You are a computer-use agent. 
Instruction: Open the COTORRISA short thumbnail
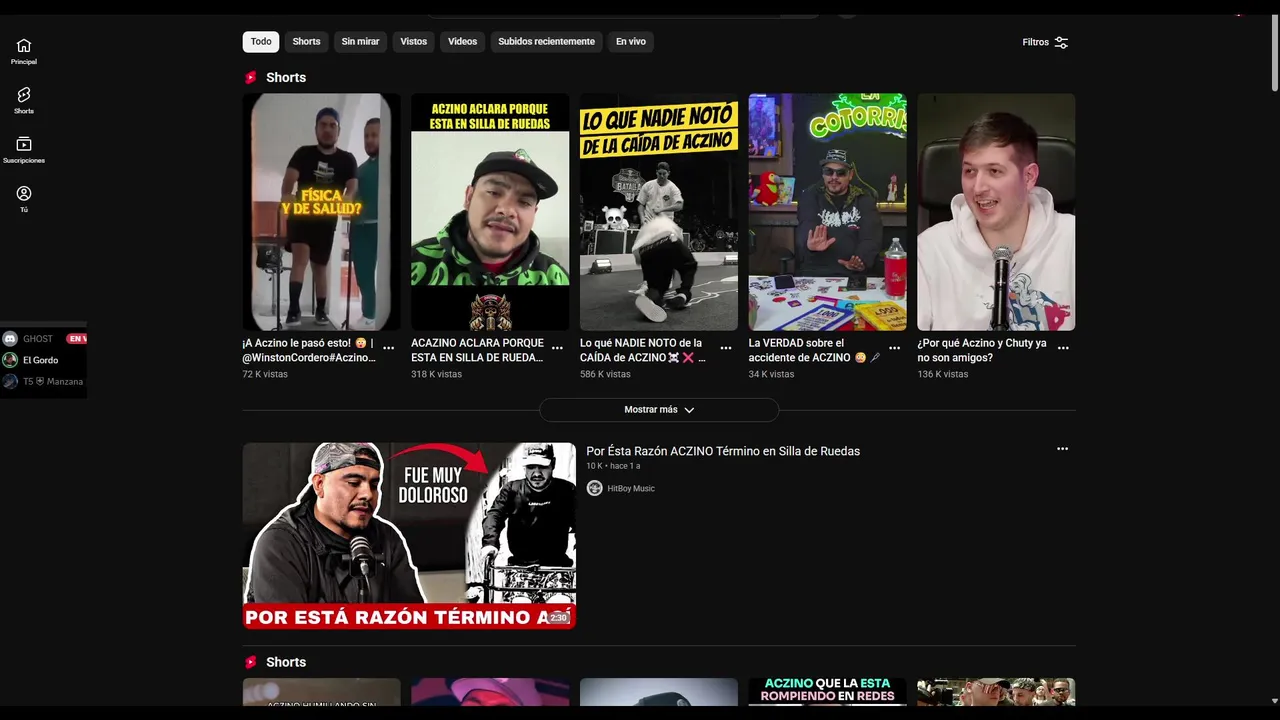827,212
